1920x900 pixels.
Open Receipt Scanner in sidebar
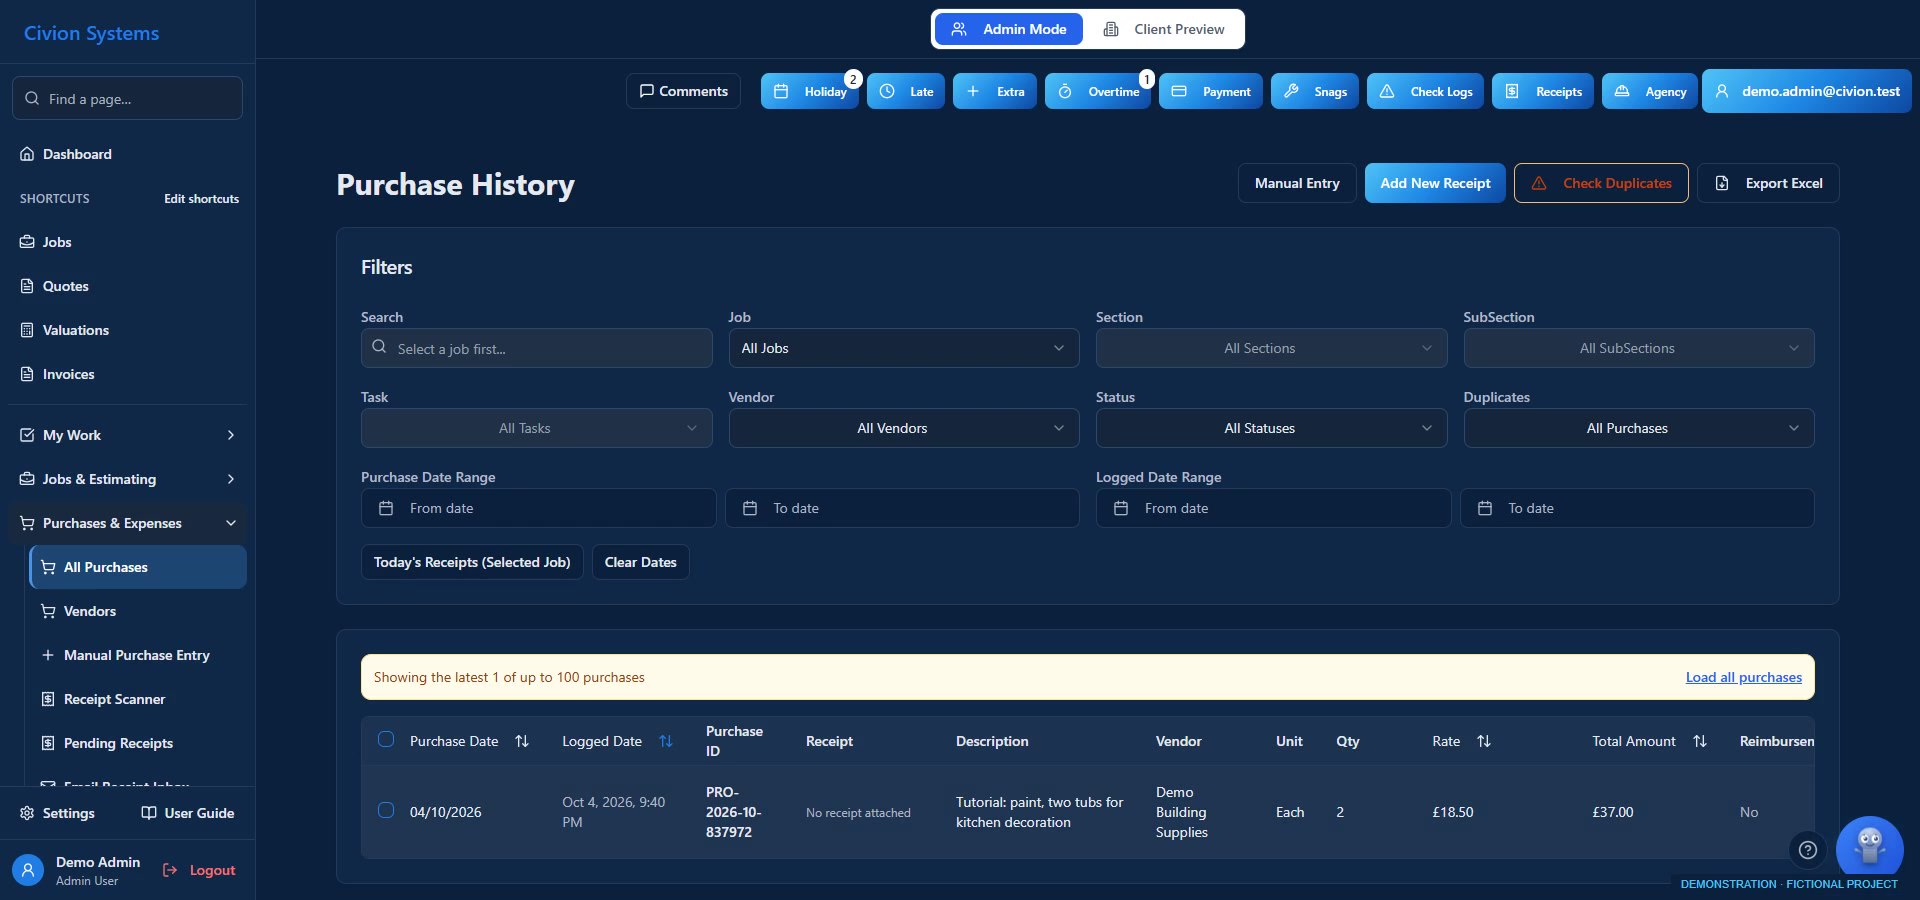138,699
